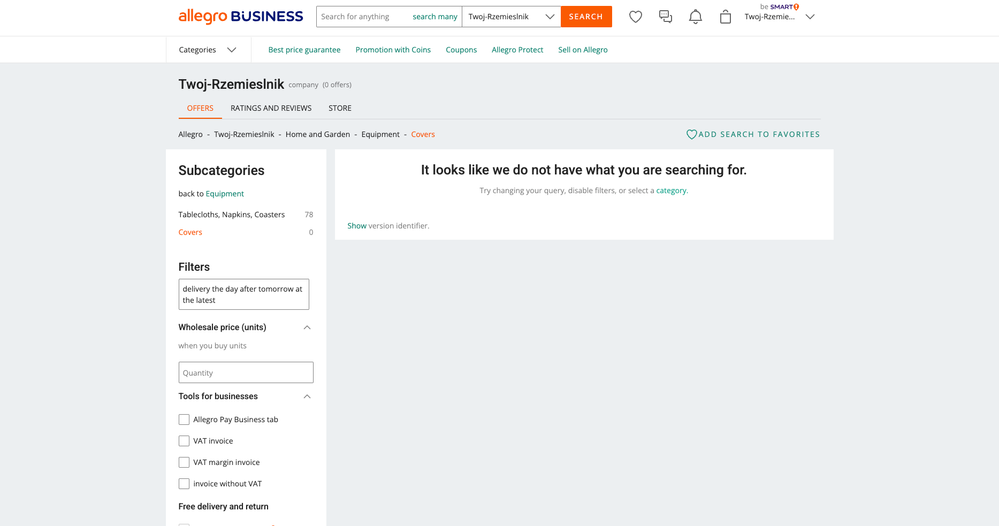Viewport: 999px width, 526px height.
Task: Open the Store tab
Action: (x=340, y=108)
